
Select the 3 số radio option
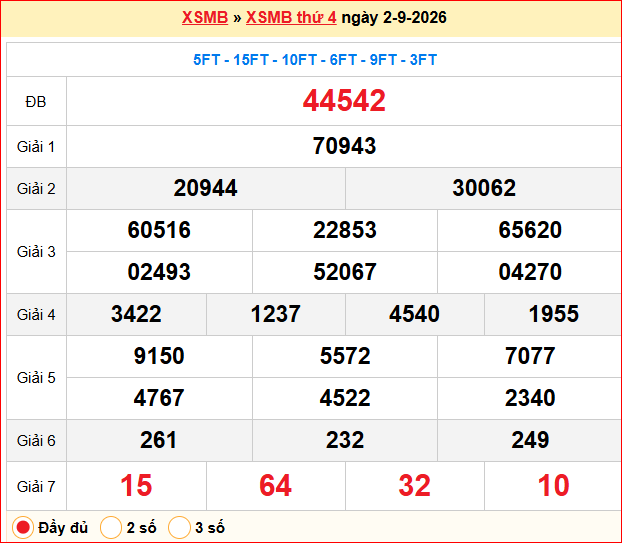coord(179,528)
